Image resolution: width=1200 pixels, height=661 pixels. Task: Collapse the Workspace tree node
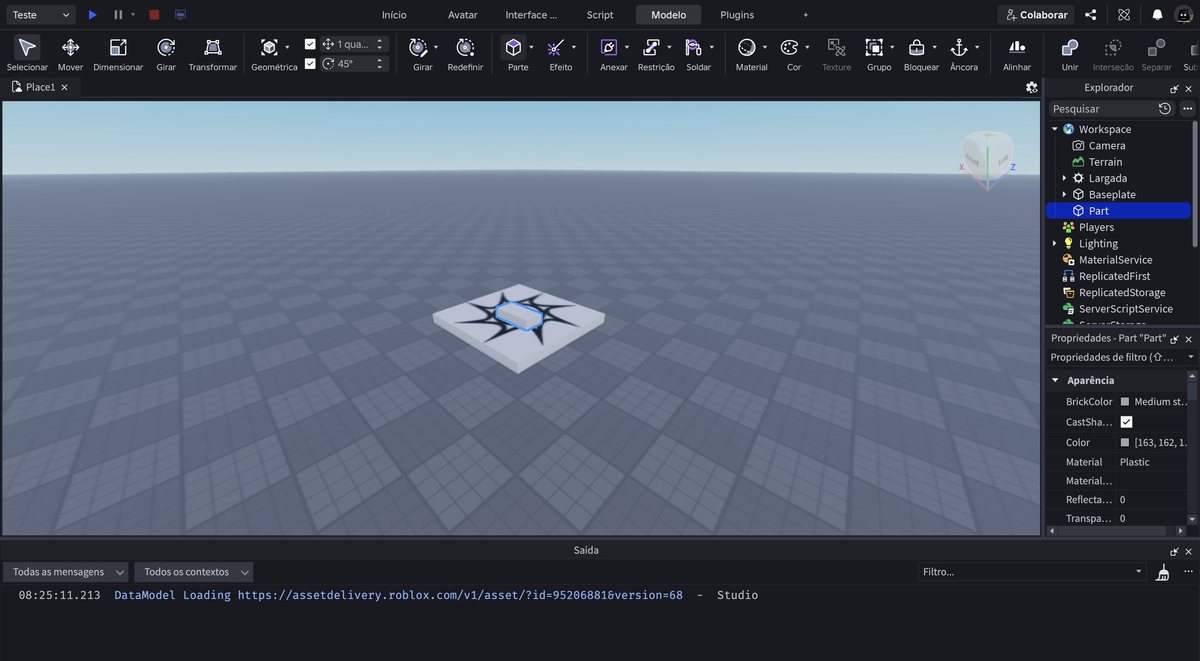[x=1054, y=129]
